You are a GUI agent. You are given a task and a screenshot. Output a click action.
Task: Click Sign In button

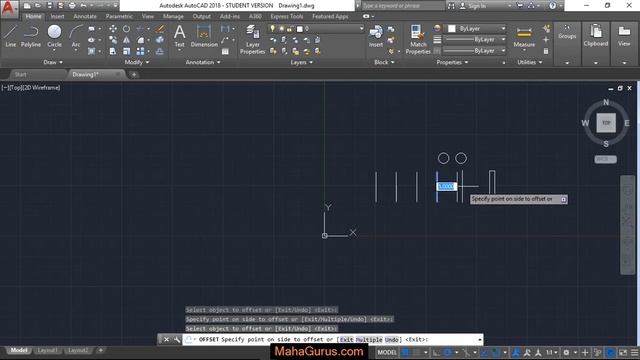(x=473, y=6)
